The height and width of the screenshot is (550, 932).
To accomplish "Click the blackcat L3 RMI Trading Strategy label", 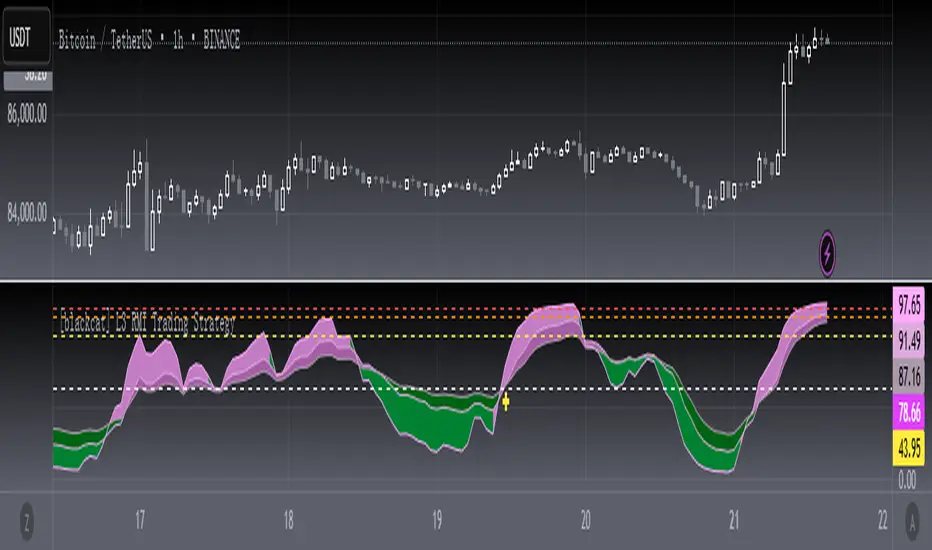I will point(147,324).
